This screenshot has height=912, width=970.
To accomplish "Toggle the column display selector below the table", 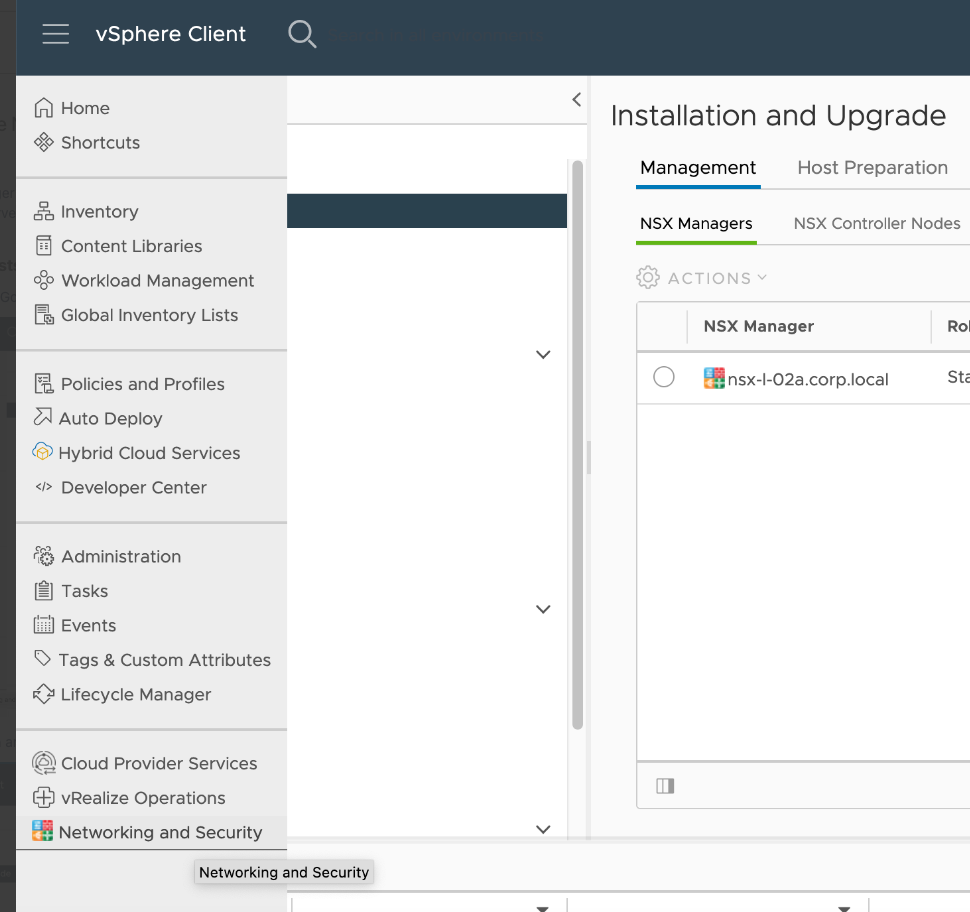I will [x=665, y=785].
